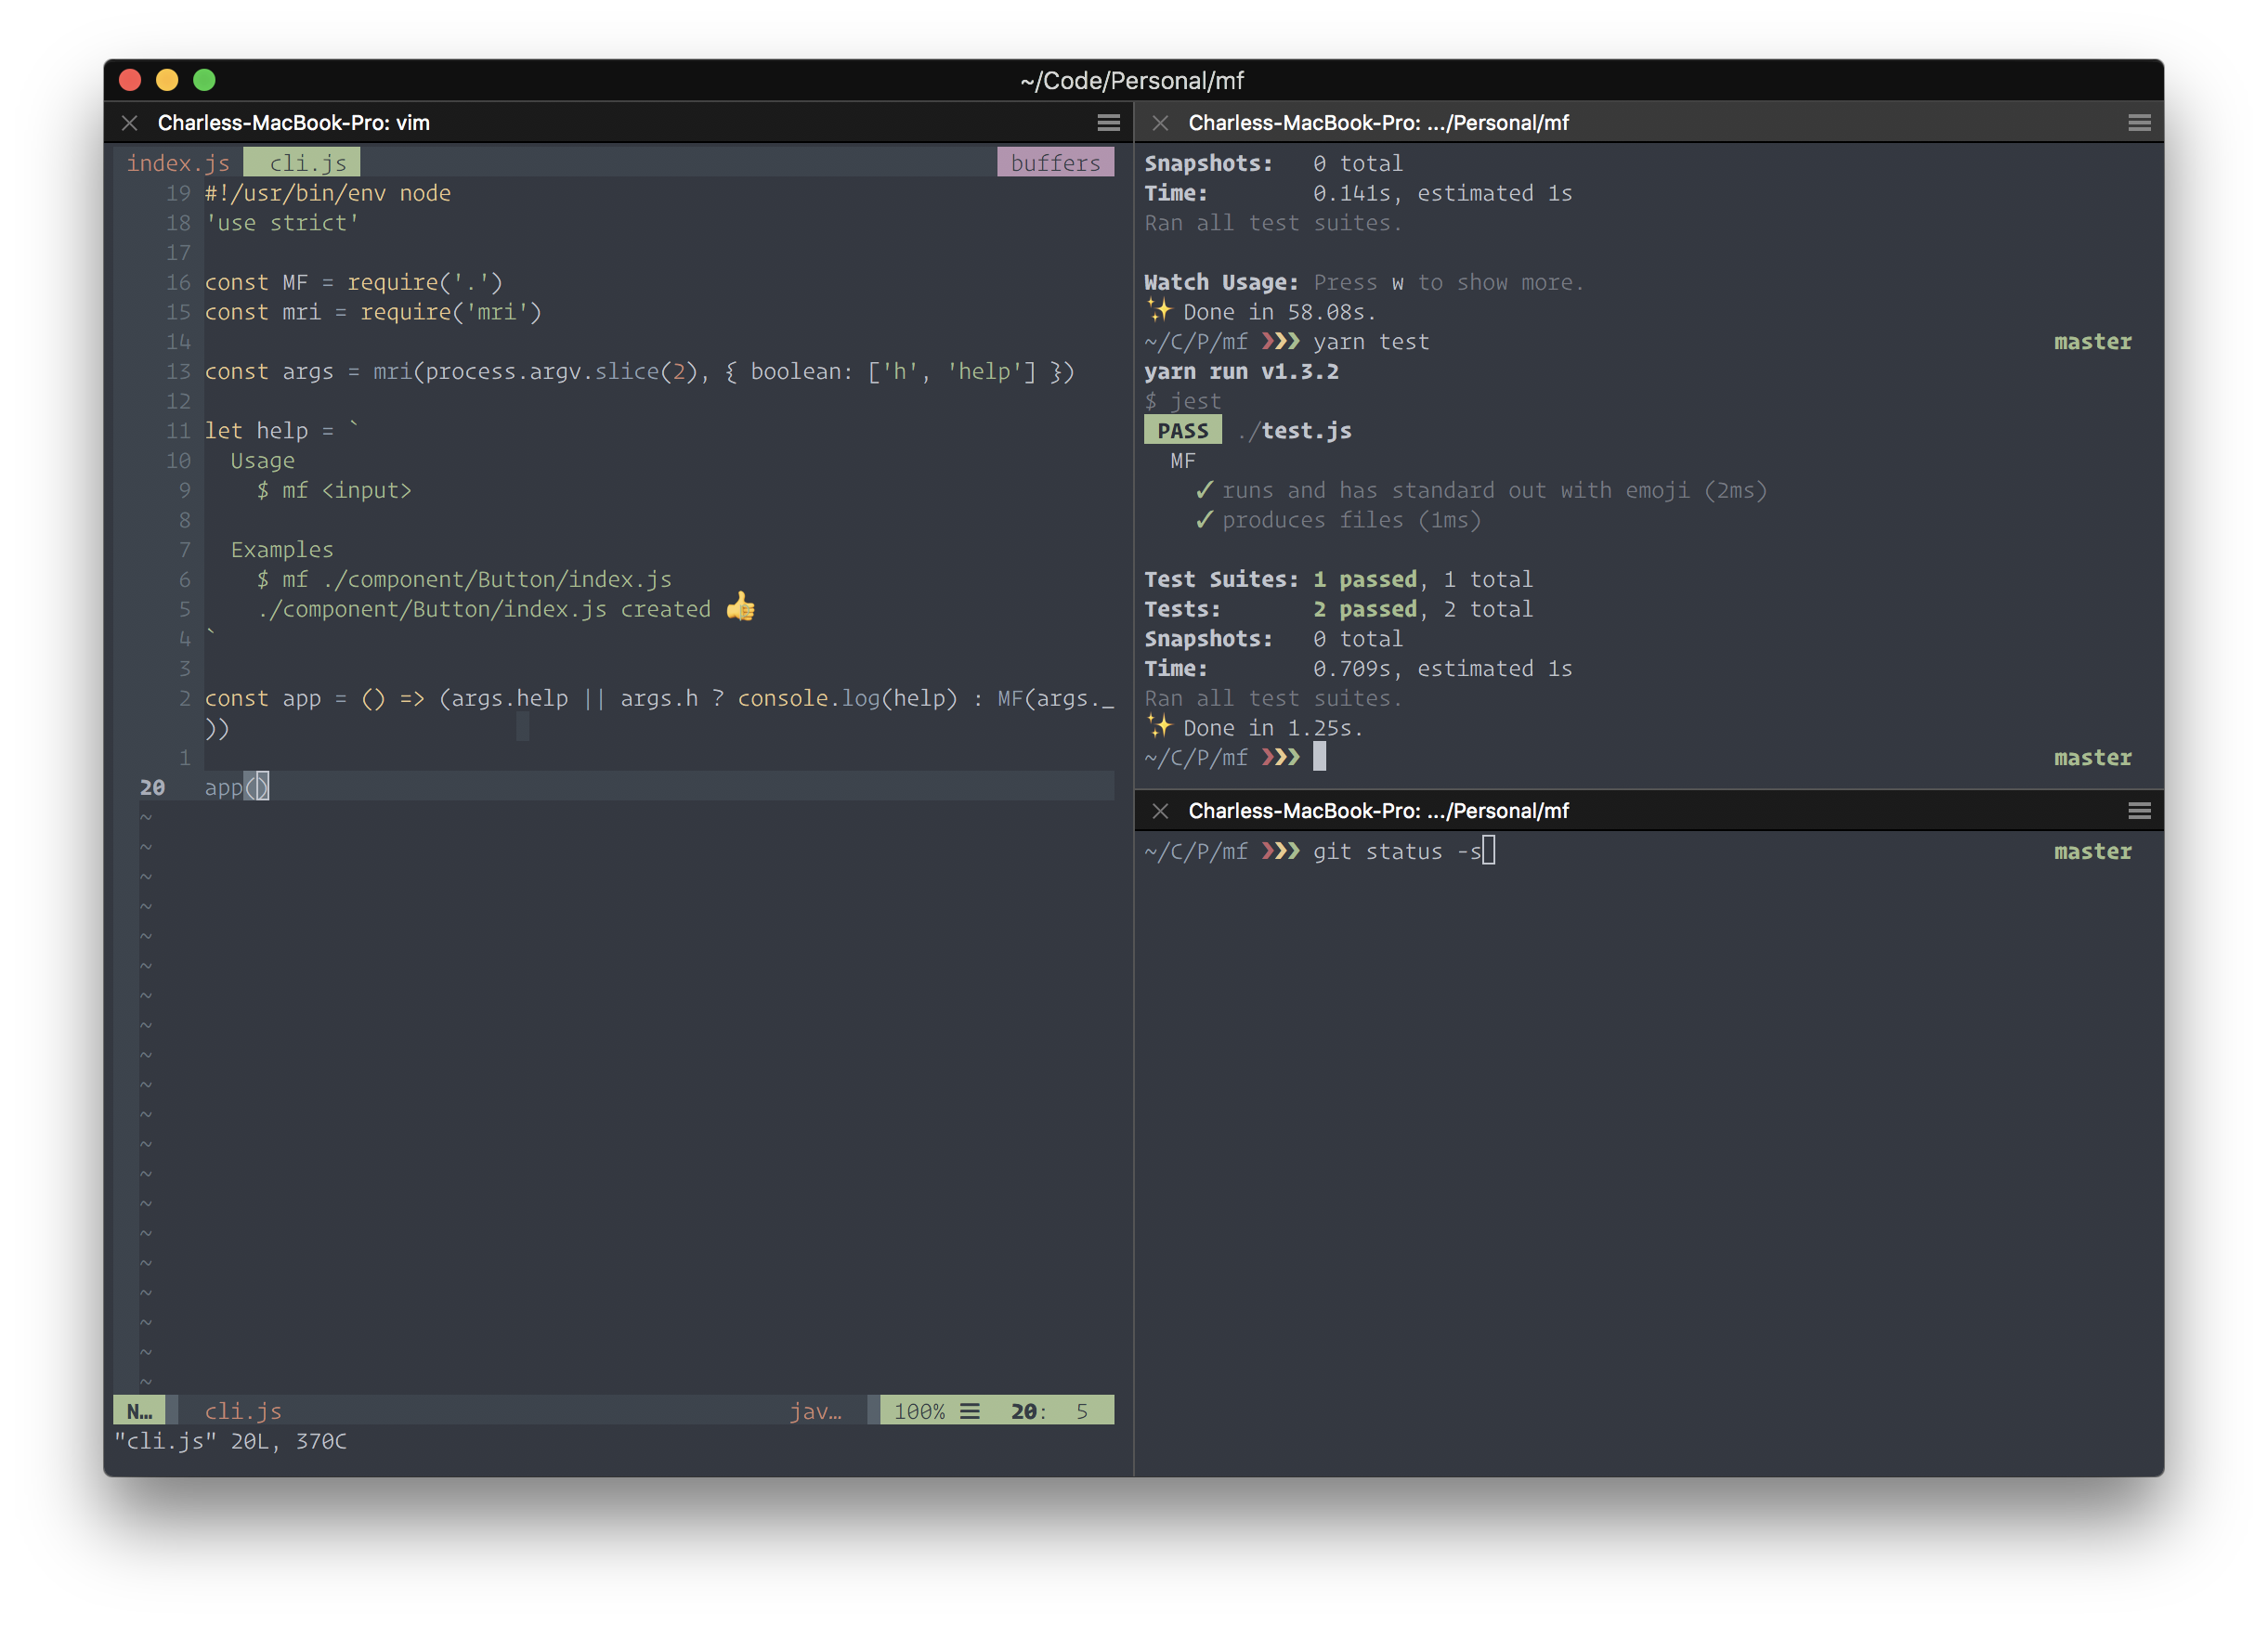Click the sparkles icon before Done in 1.25s

tap(1159, 726)
